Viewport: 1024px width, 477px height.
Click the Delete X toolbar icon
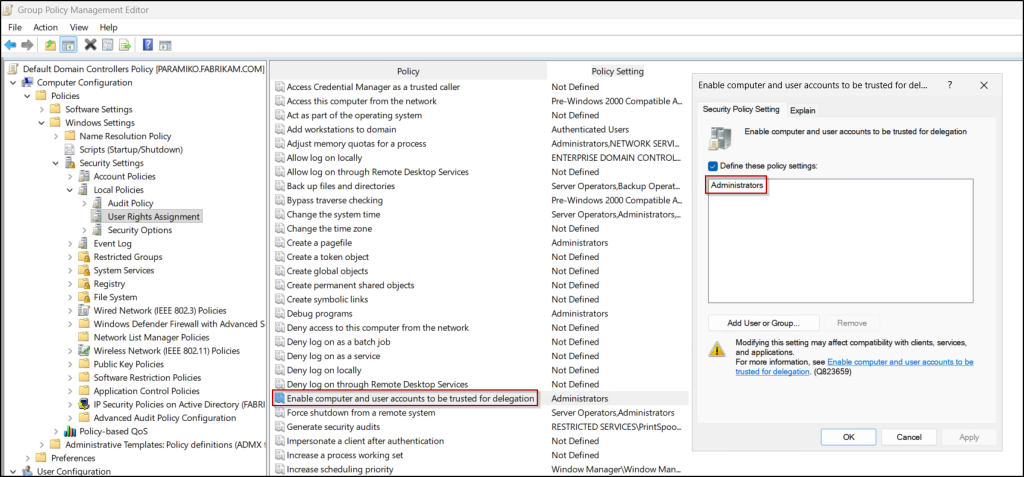coord(91,45)
